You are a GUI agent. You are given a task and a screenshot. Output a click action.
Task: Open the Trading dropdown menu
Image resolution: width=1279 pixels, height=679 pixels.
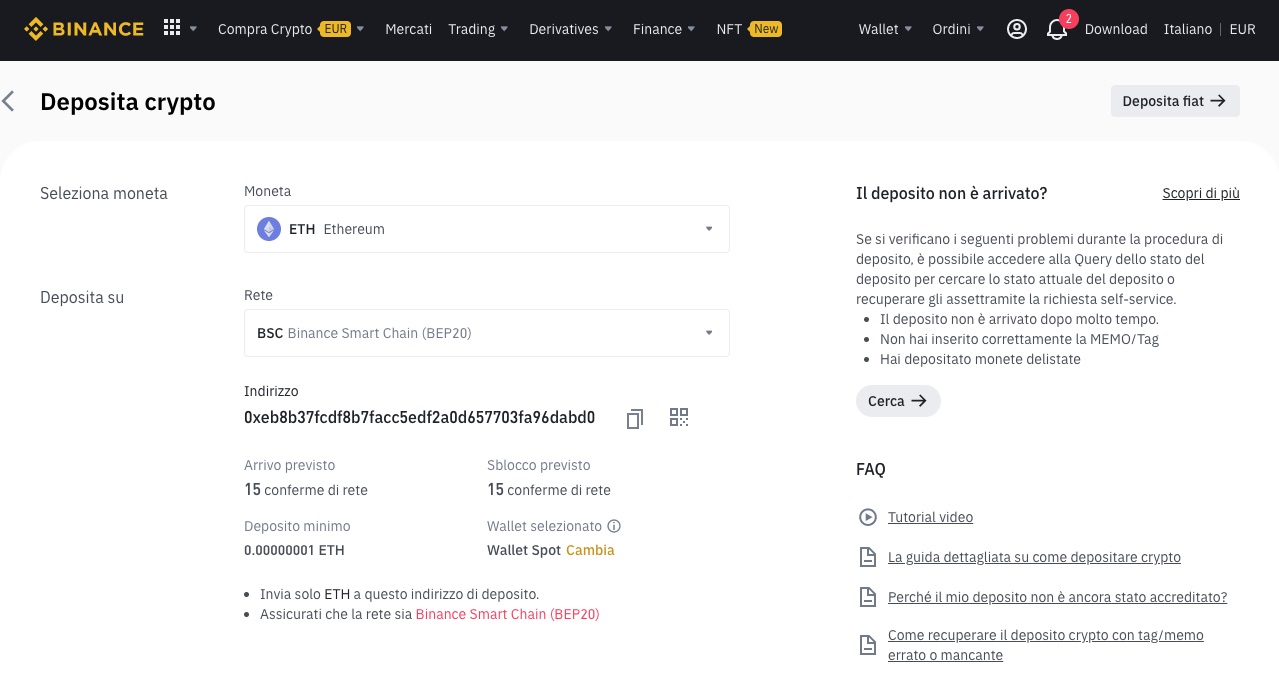(479, 29)
